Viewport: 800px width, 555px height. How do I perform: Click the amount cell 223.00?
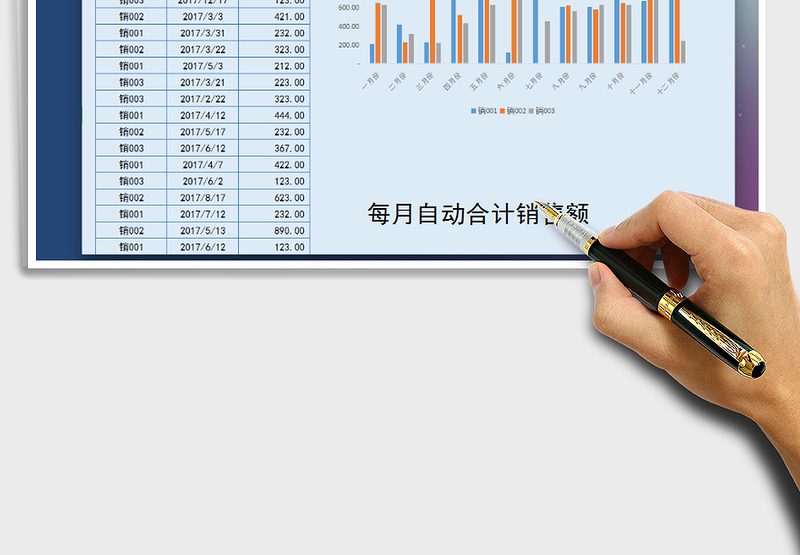pyautogui.click(x=274, y=82)
